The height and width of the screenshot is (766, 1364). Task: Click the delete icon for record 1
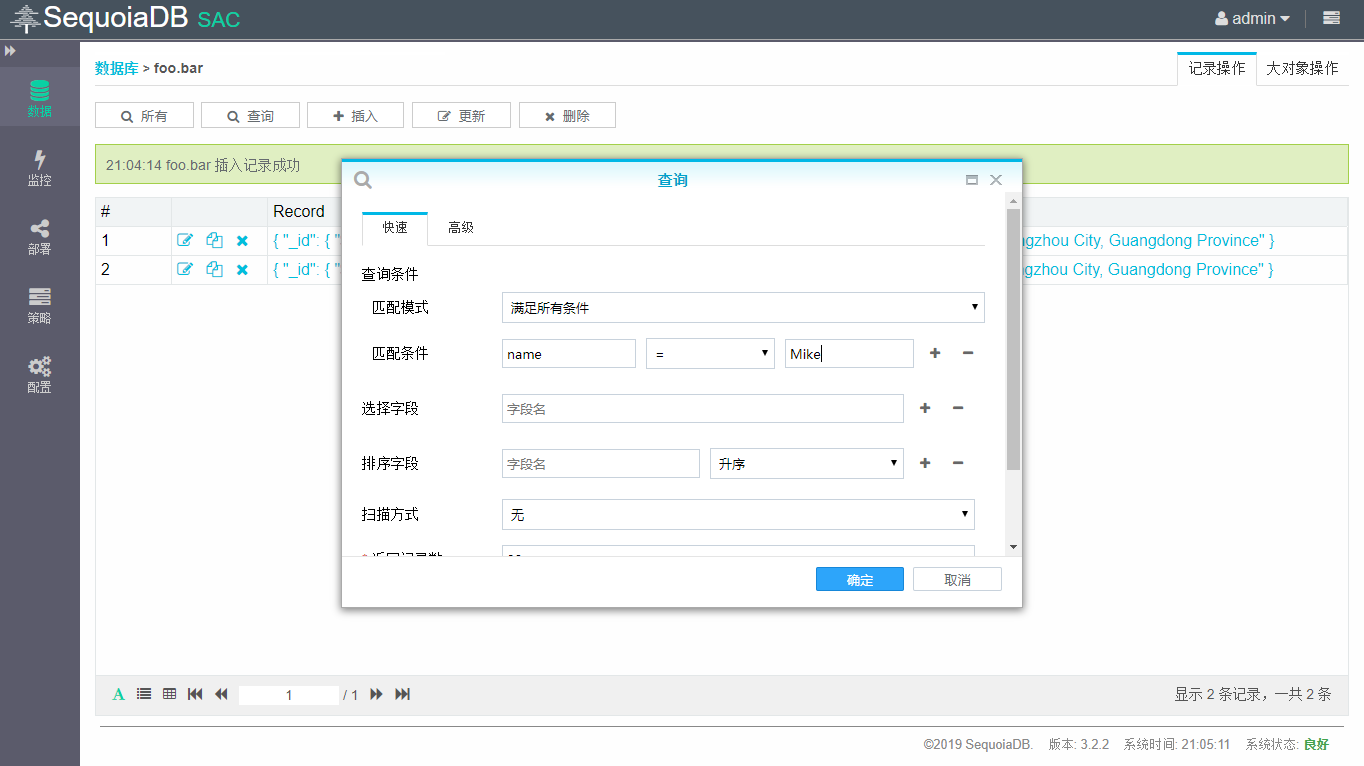[242, 241]
